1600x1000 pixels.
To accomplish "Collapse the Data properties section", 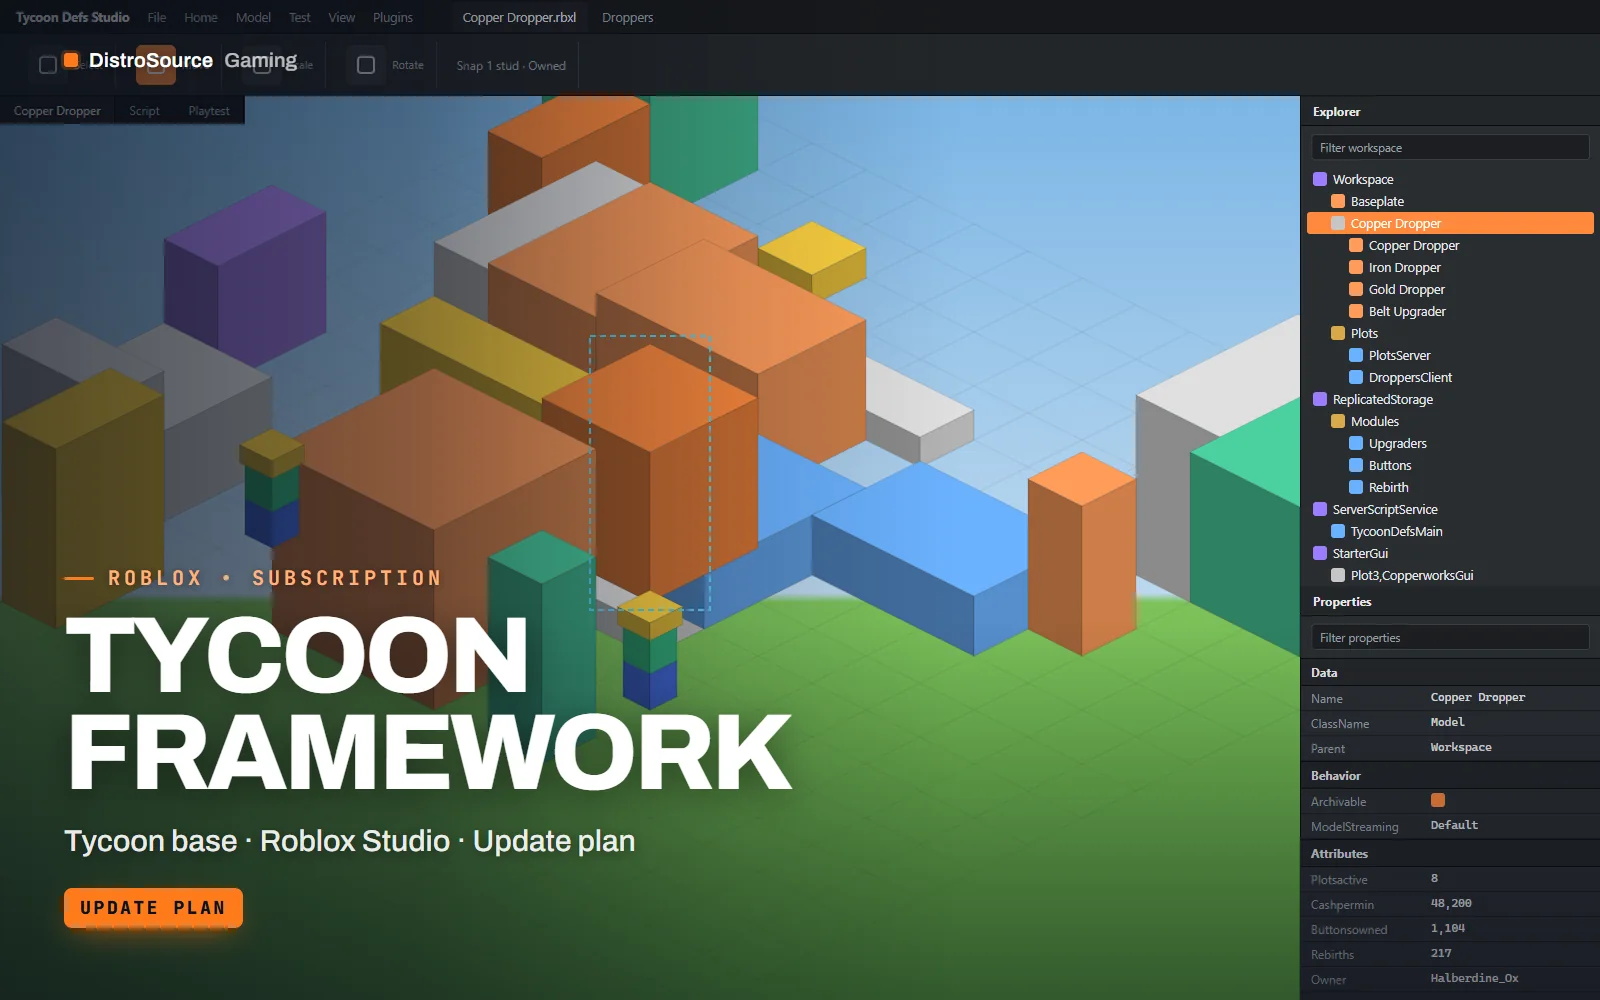I will point(1450,673).
